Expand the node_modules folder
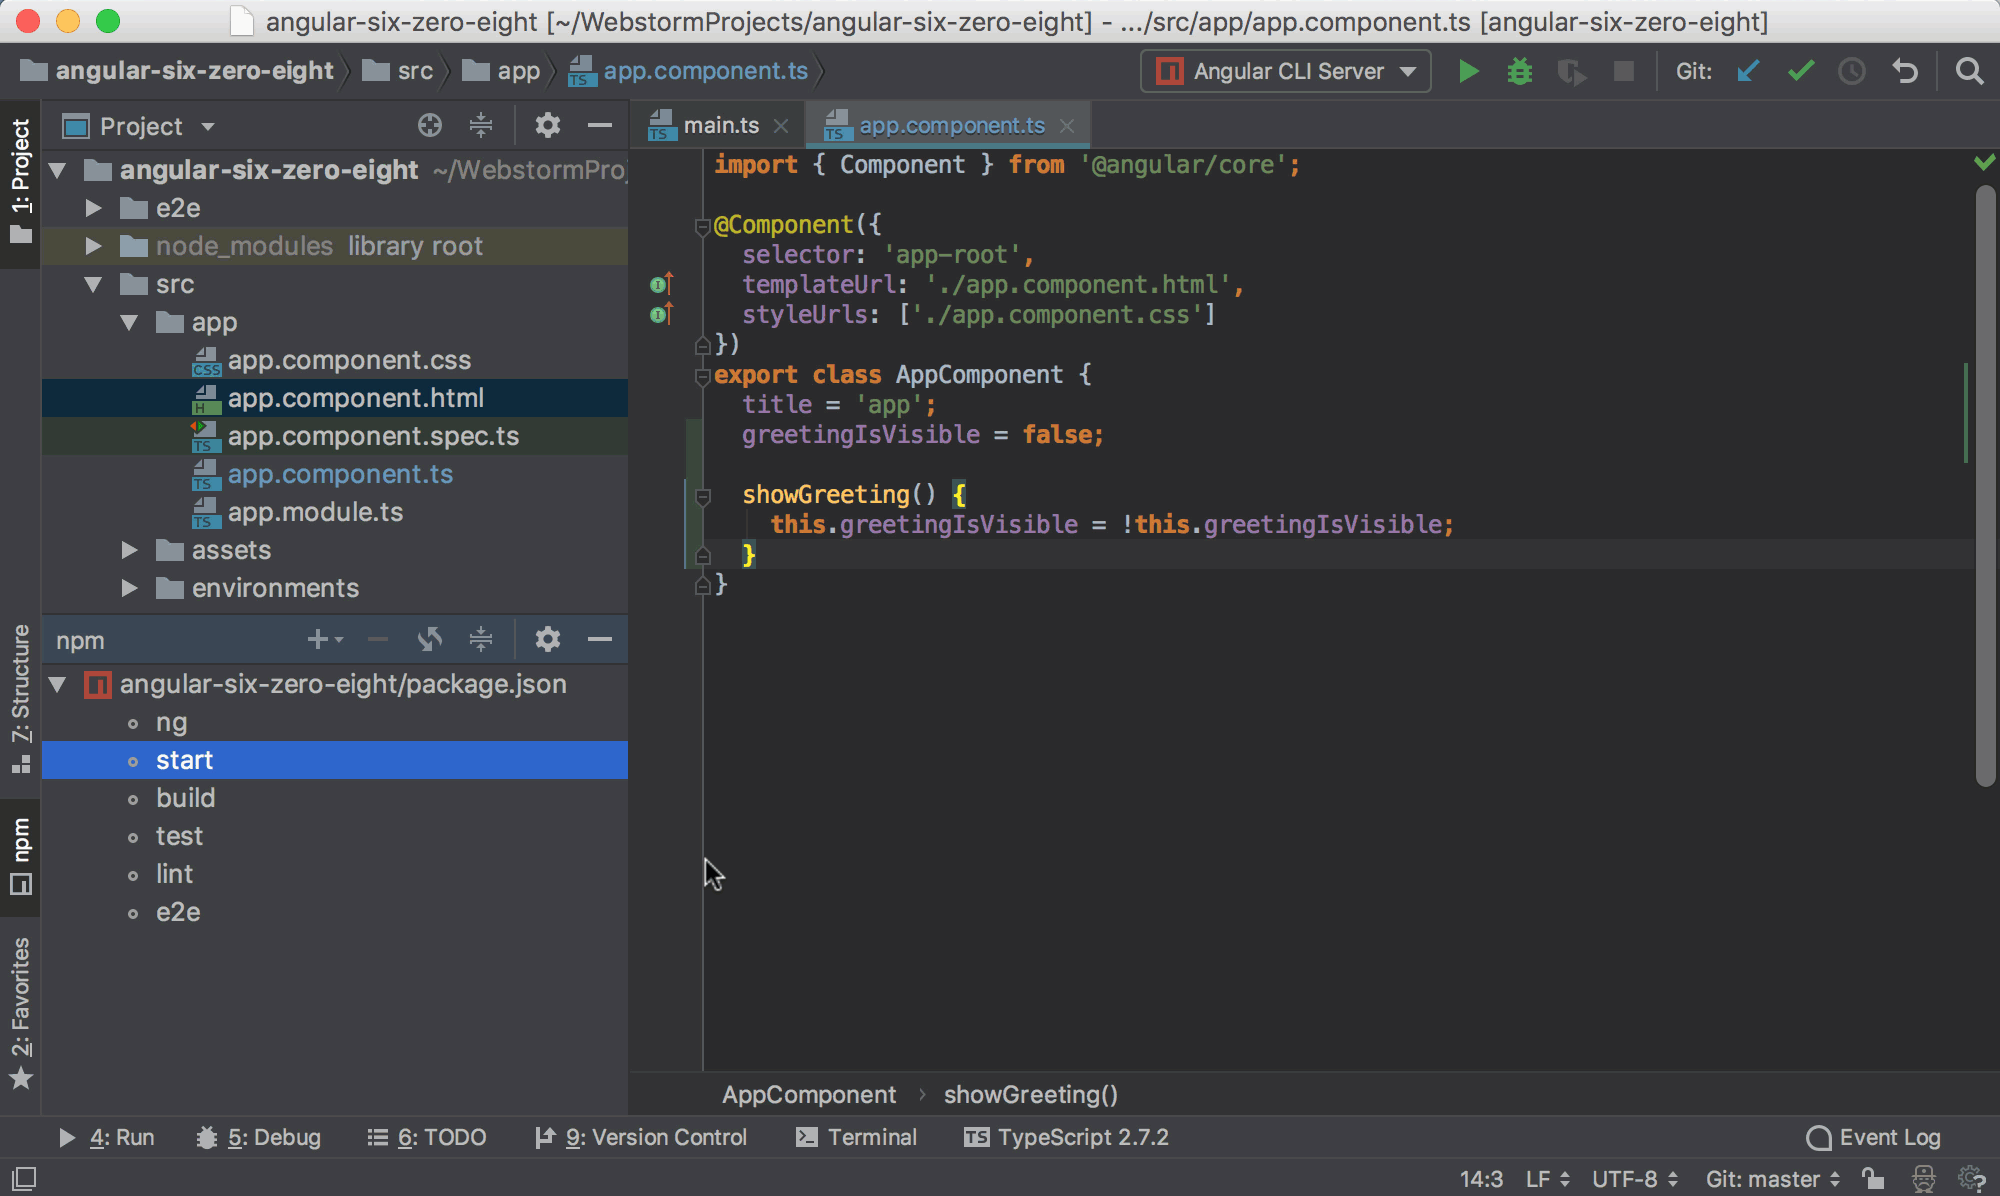This screenshot has width=2000, height=1196. (x=93, y=246)
